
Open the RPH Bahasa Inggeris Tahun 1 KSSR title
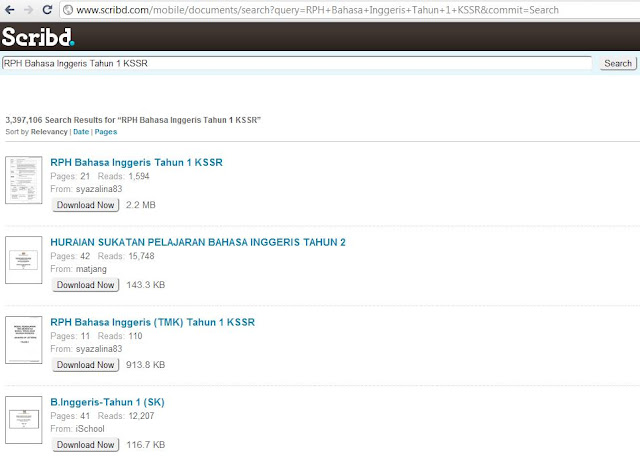[x=136, y=162]
